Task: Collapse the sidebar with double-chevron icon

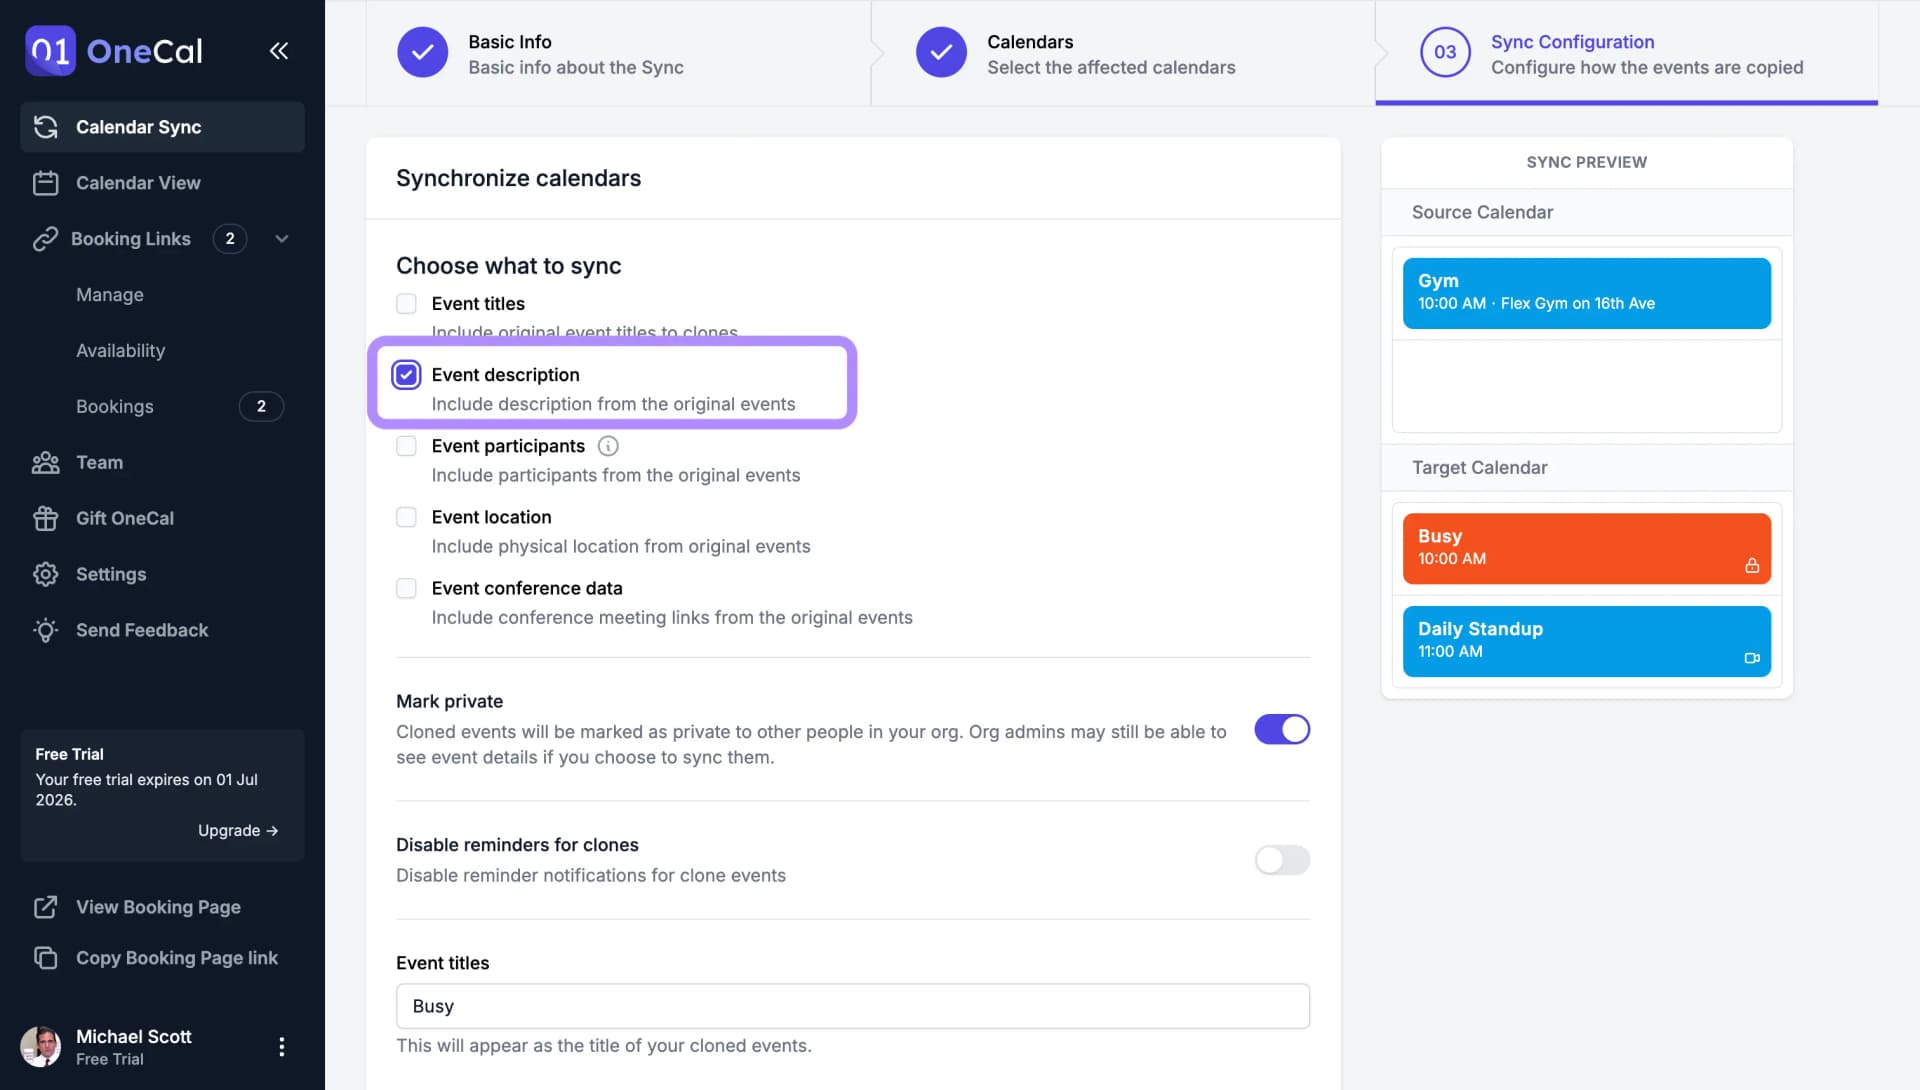Action: click(x=279, y=51)
